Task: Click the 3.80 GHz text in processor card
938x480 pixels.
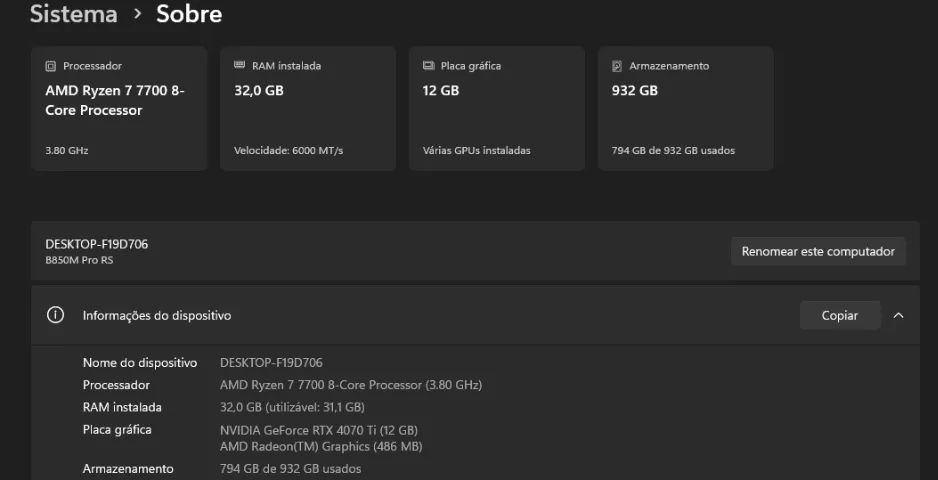Action: (66, 151)
